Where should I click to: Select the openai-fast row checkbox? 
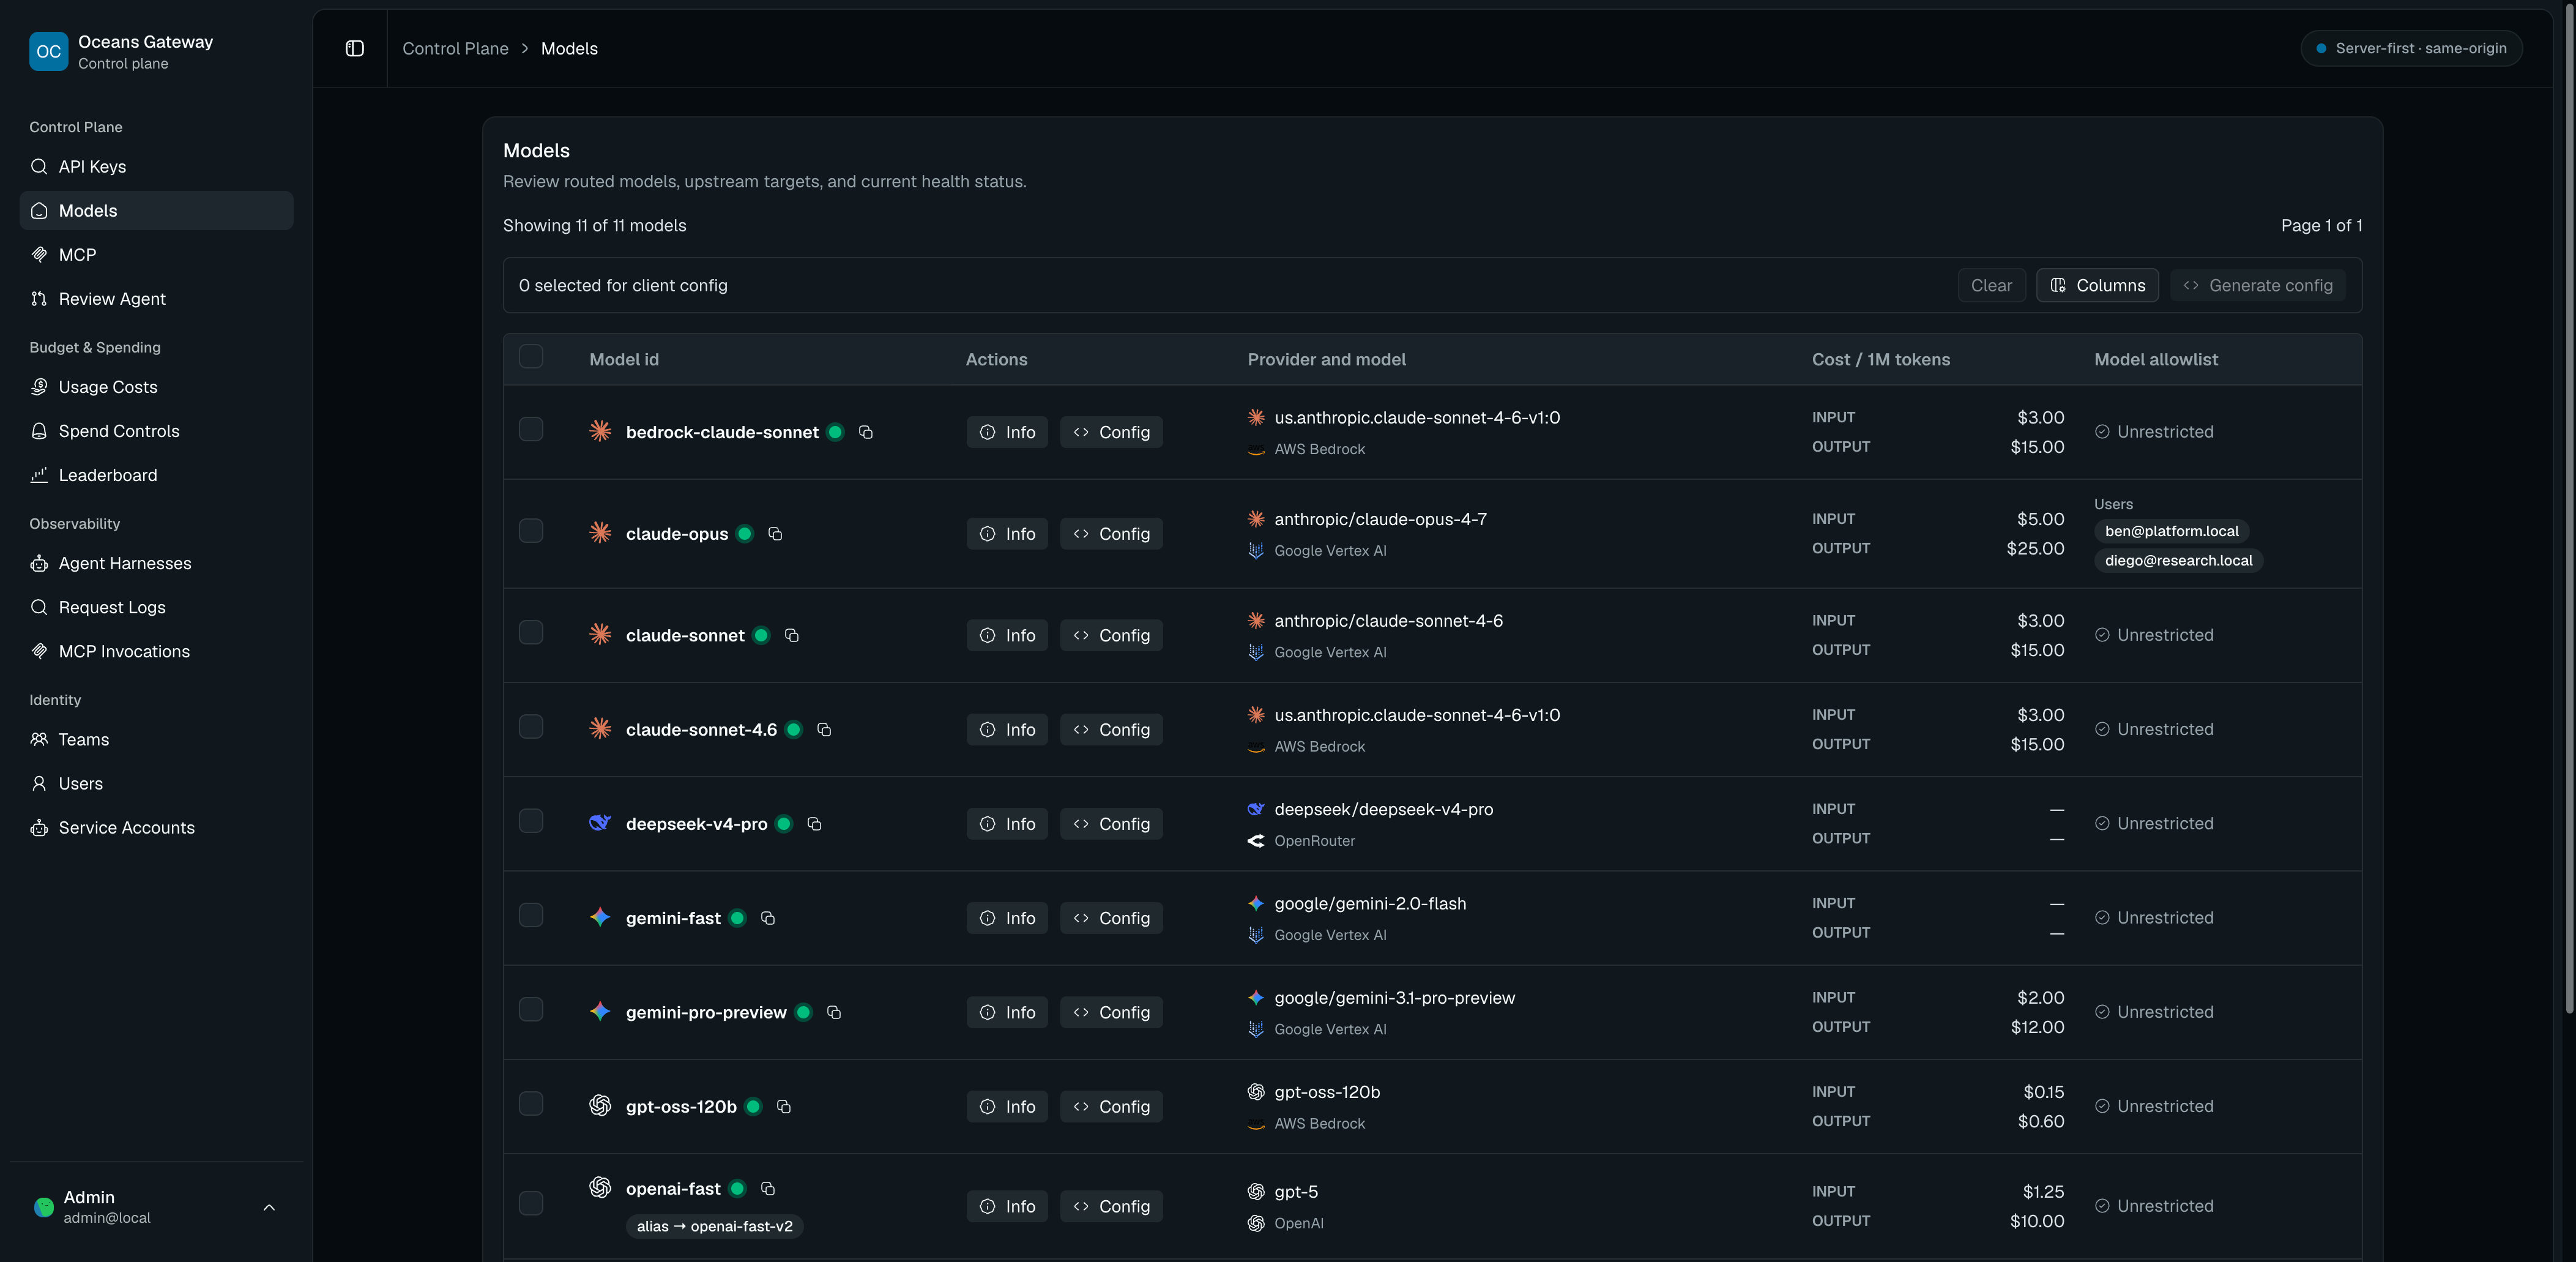[531, 1203]
